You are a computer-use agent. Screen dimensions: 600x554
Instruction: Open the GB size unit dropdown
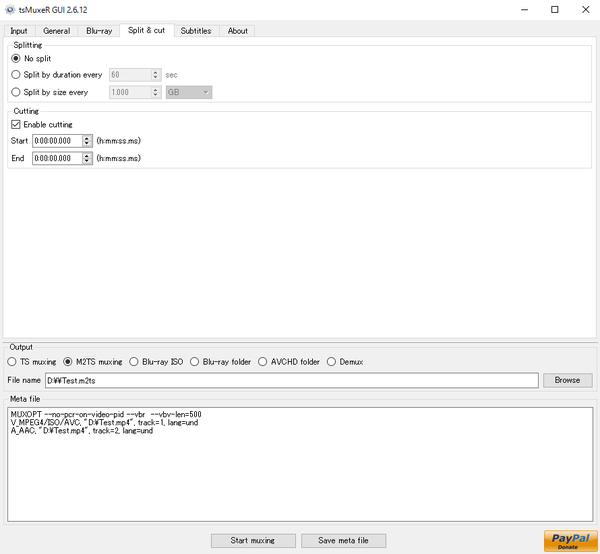[189, 92]
